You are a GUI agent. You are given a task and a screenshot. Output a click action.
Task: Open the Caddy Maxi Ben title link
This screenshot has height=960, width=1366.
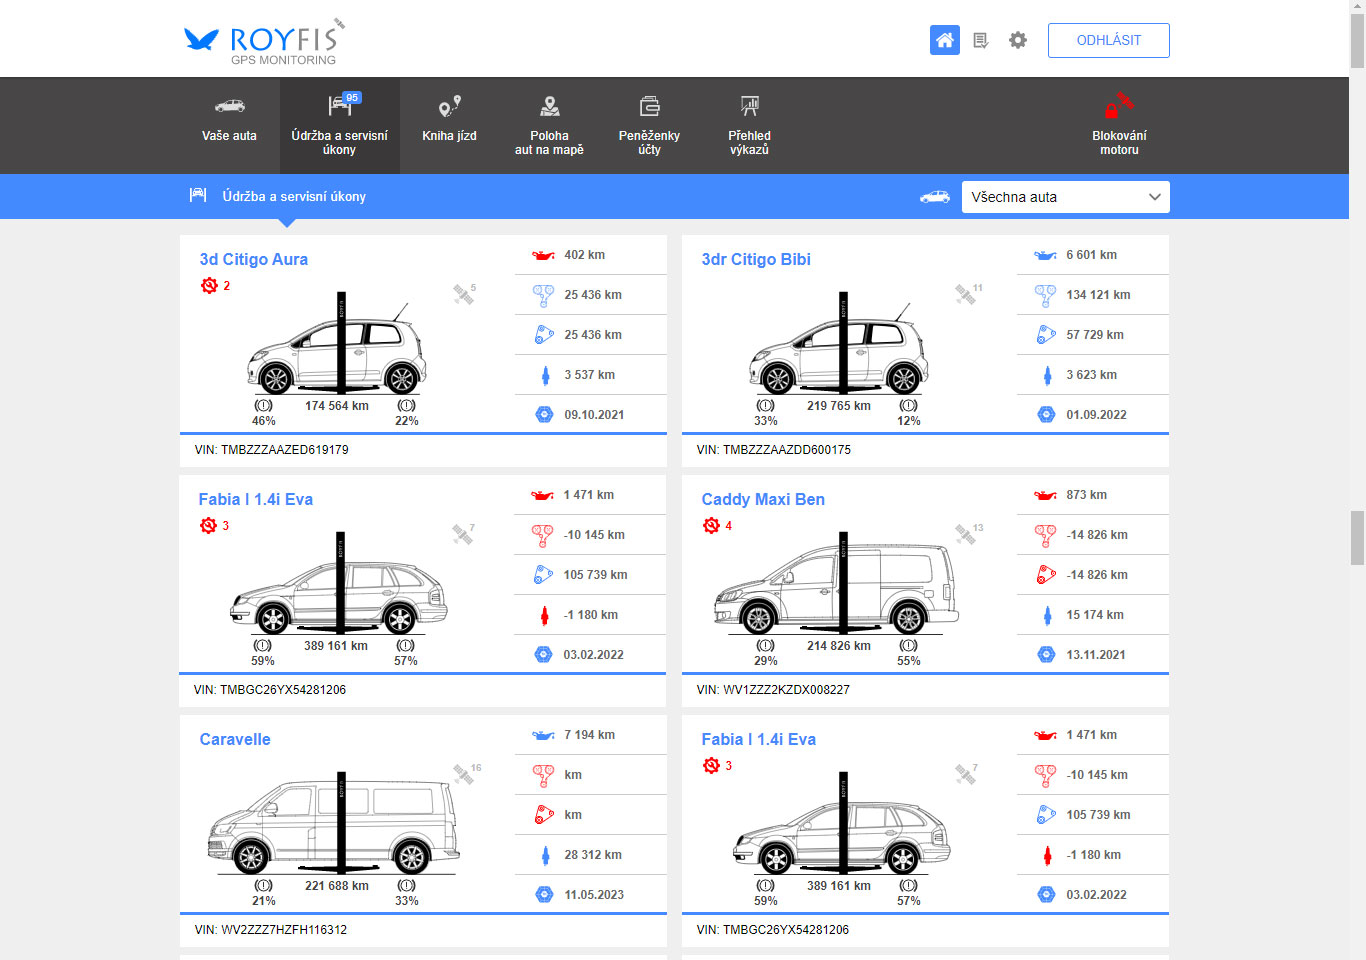tap(763, 499)
